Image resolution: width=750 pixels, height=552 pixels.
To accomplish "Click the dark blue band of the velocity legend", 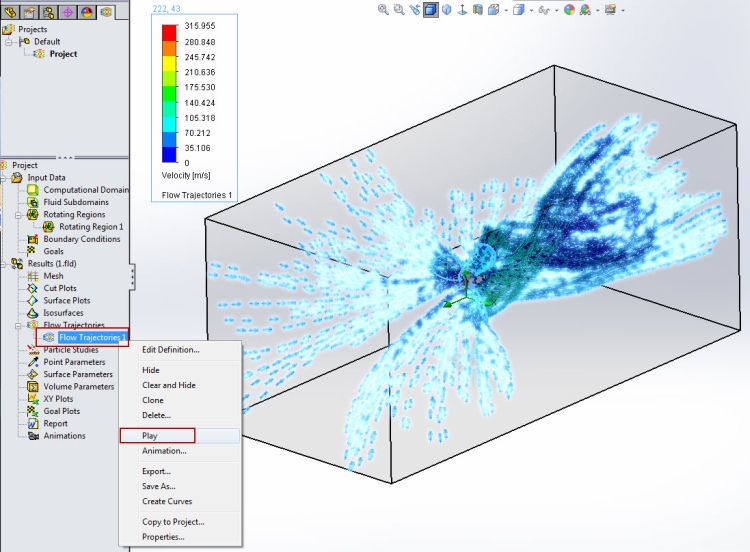I will [169, 155].
